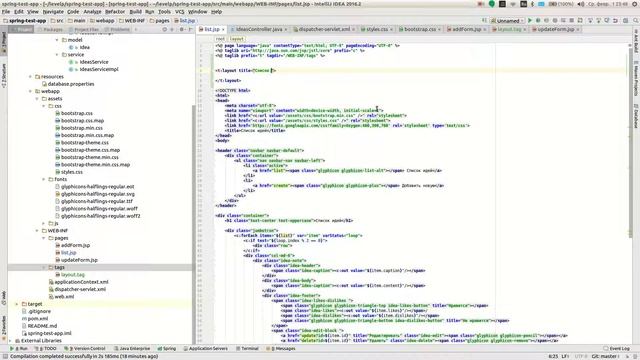Collapse the fonts folder

44,179
